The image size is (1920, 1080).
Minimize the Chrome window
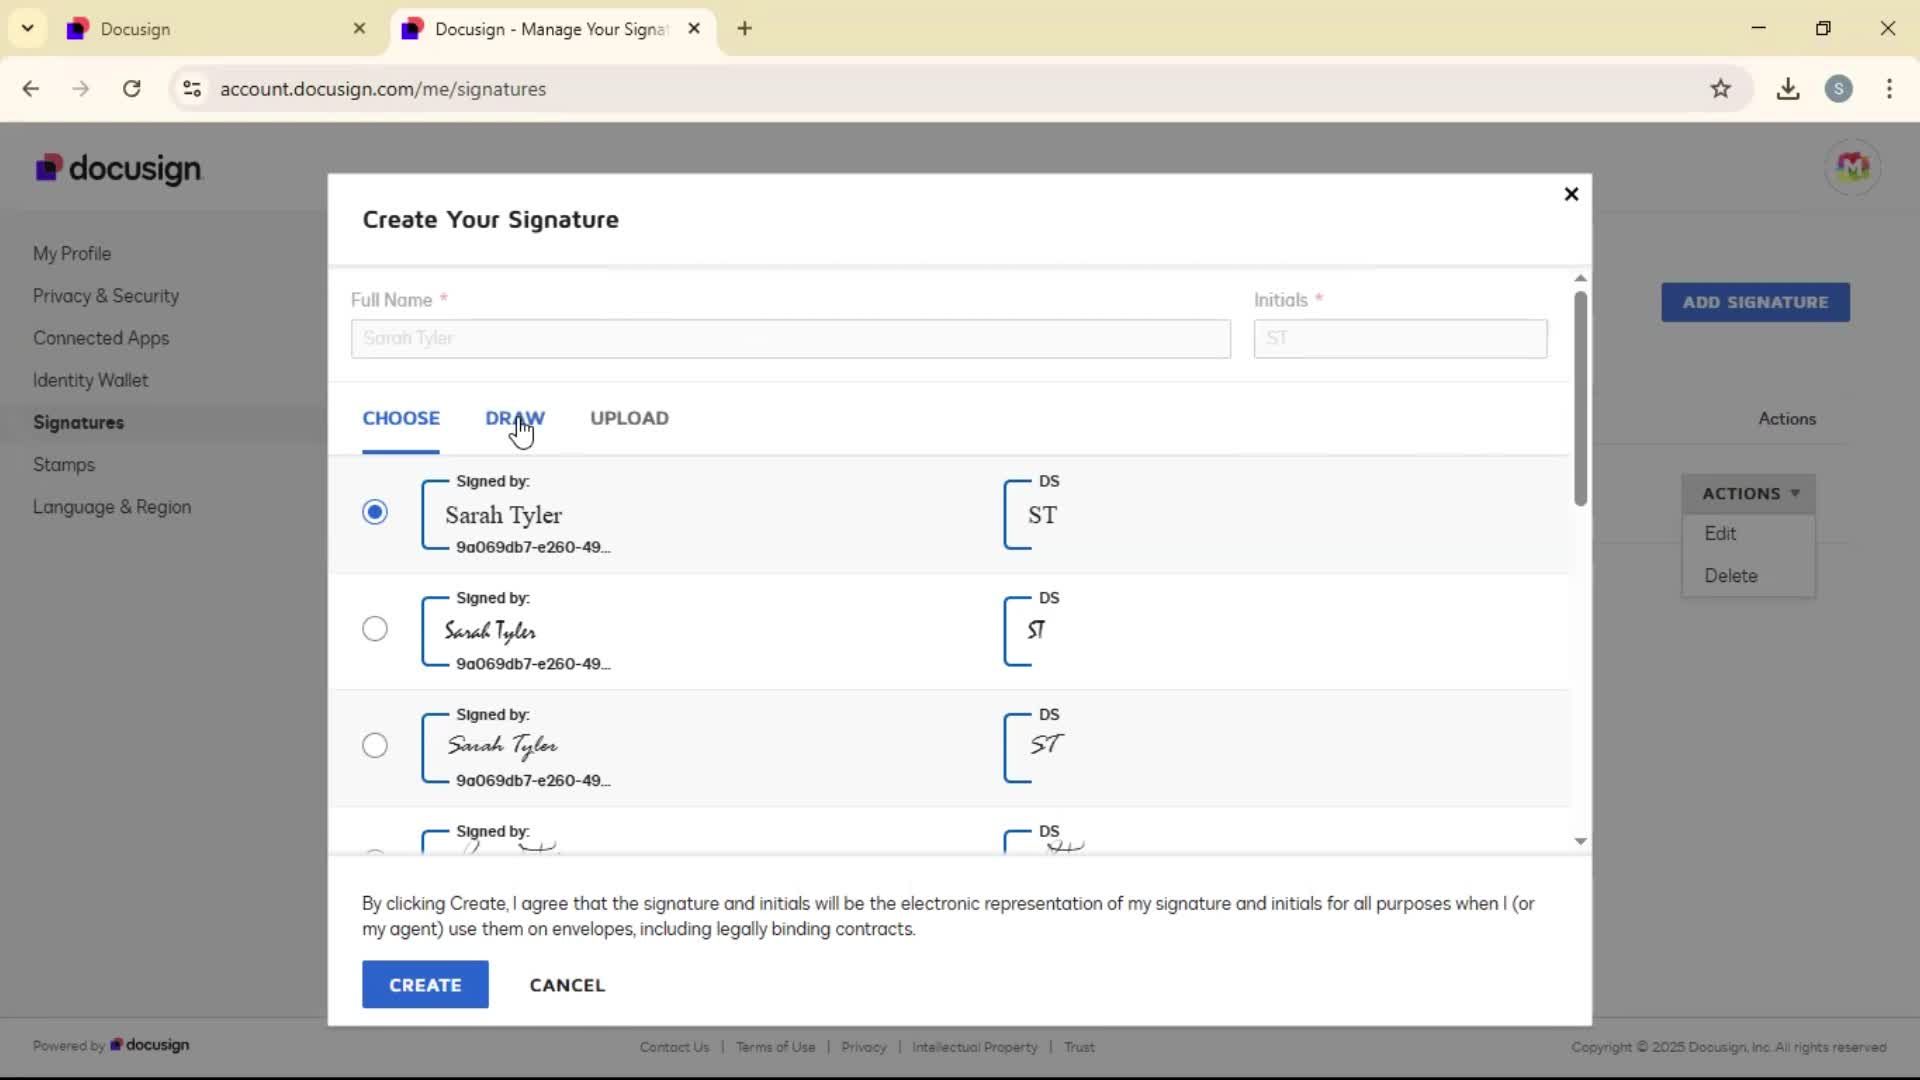(x=1759, y=28)
